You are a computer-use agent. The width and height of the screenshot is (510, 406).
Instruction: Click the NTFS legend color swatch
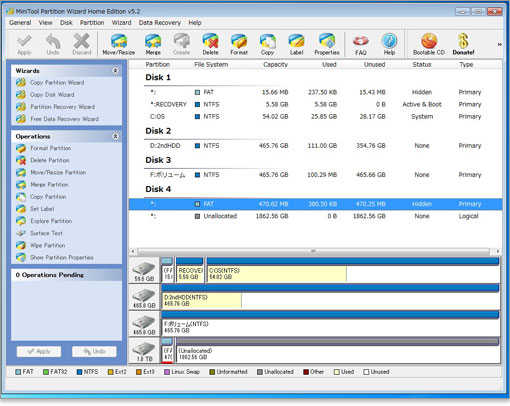(79, 372)
